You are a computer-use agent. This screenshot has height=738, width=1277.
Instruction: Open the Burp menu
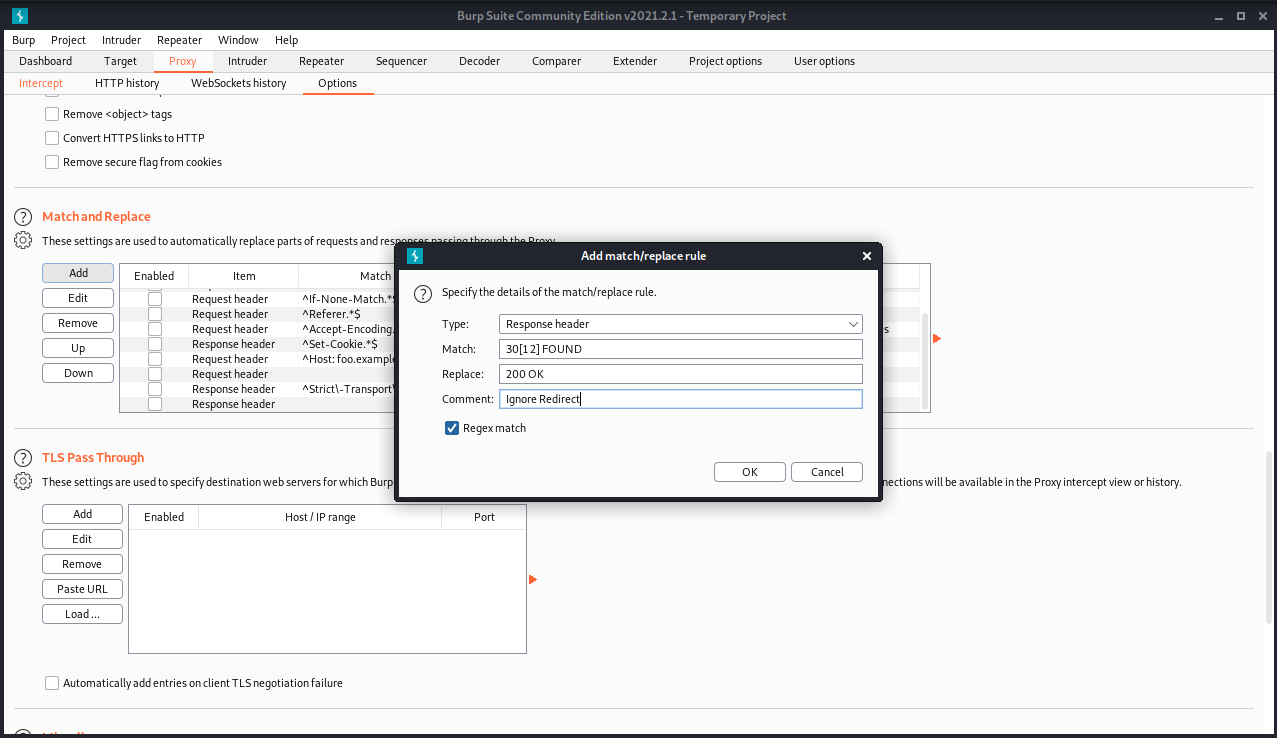click(24, 40)
